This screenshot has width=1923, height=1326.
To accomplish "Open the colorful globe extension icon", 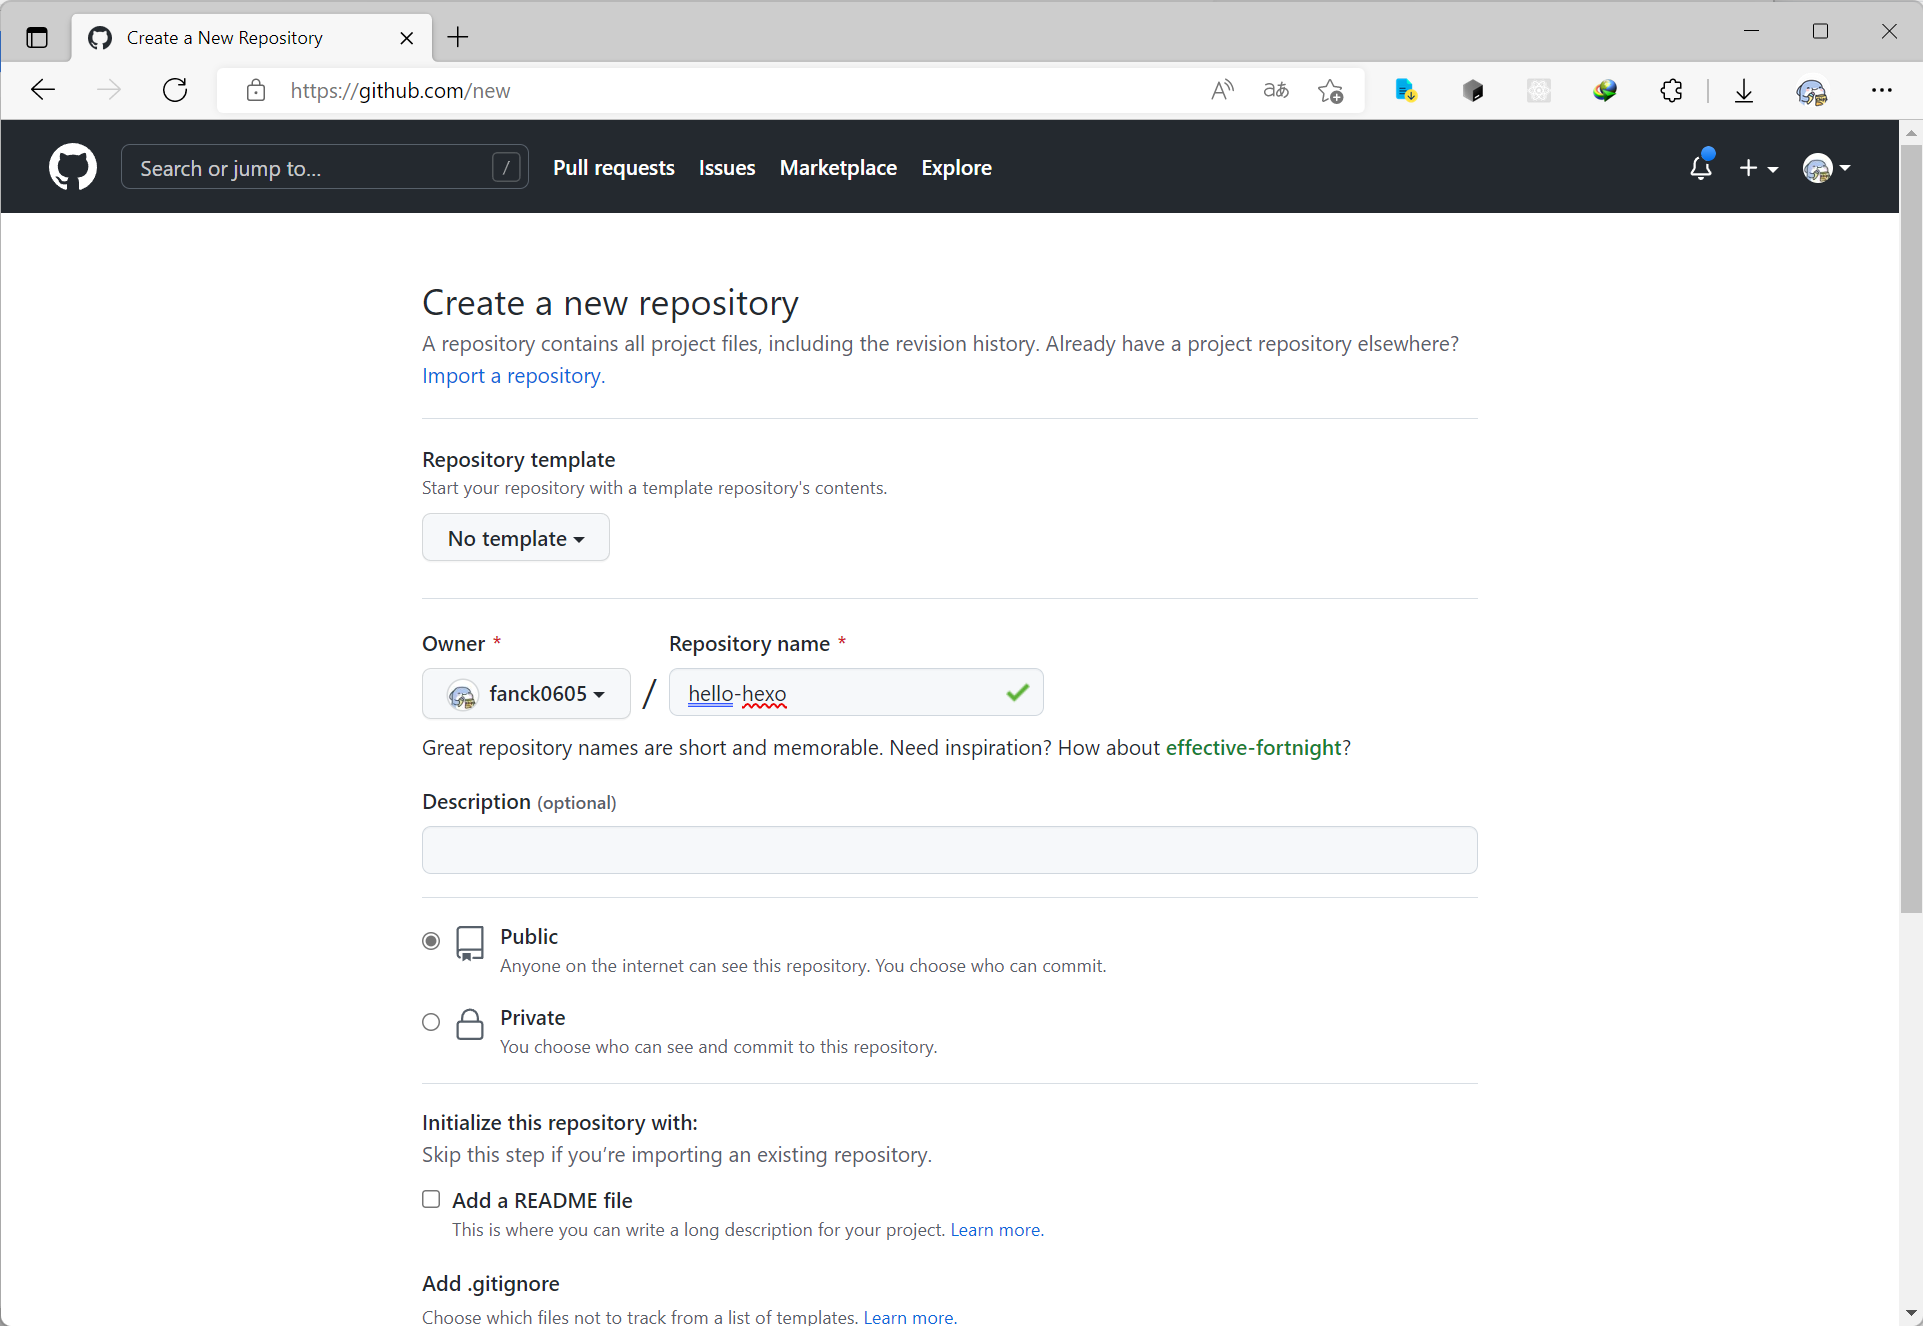I will tap(1605, 90).
